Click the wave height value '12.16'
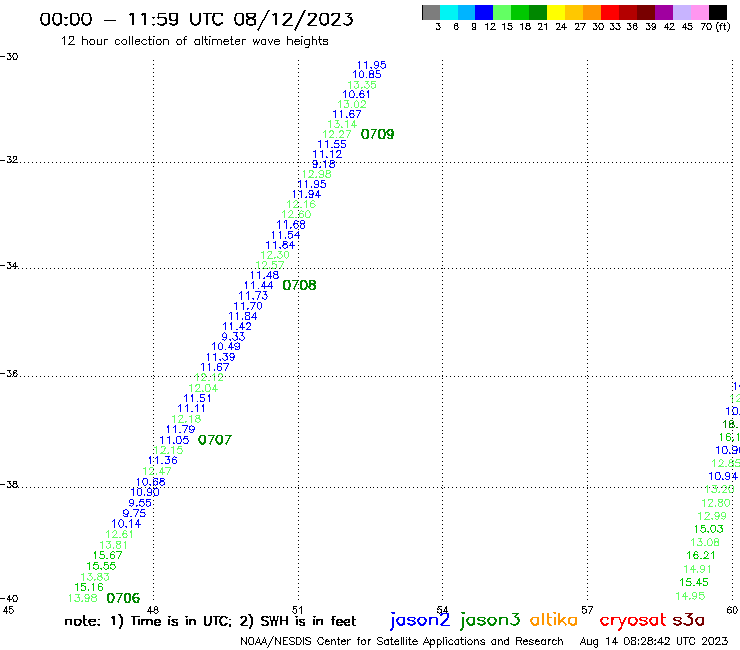The height and width of the screenshot is (650, 740). coord(301,204)
